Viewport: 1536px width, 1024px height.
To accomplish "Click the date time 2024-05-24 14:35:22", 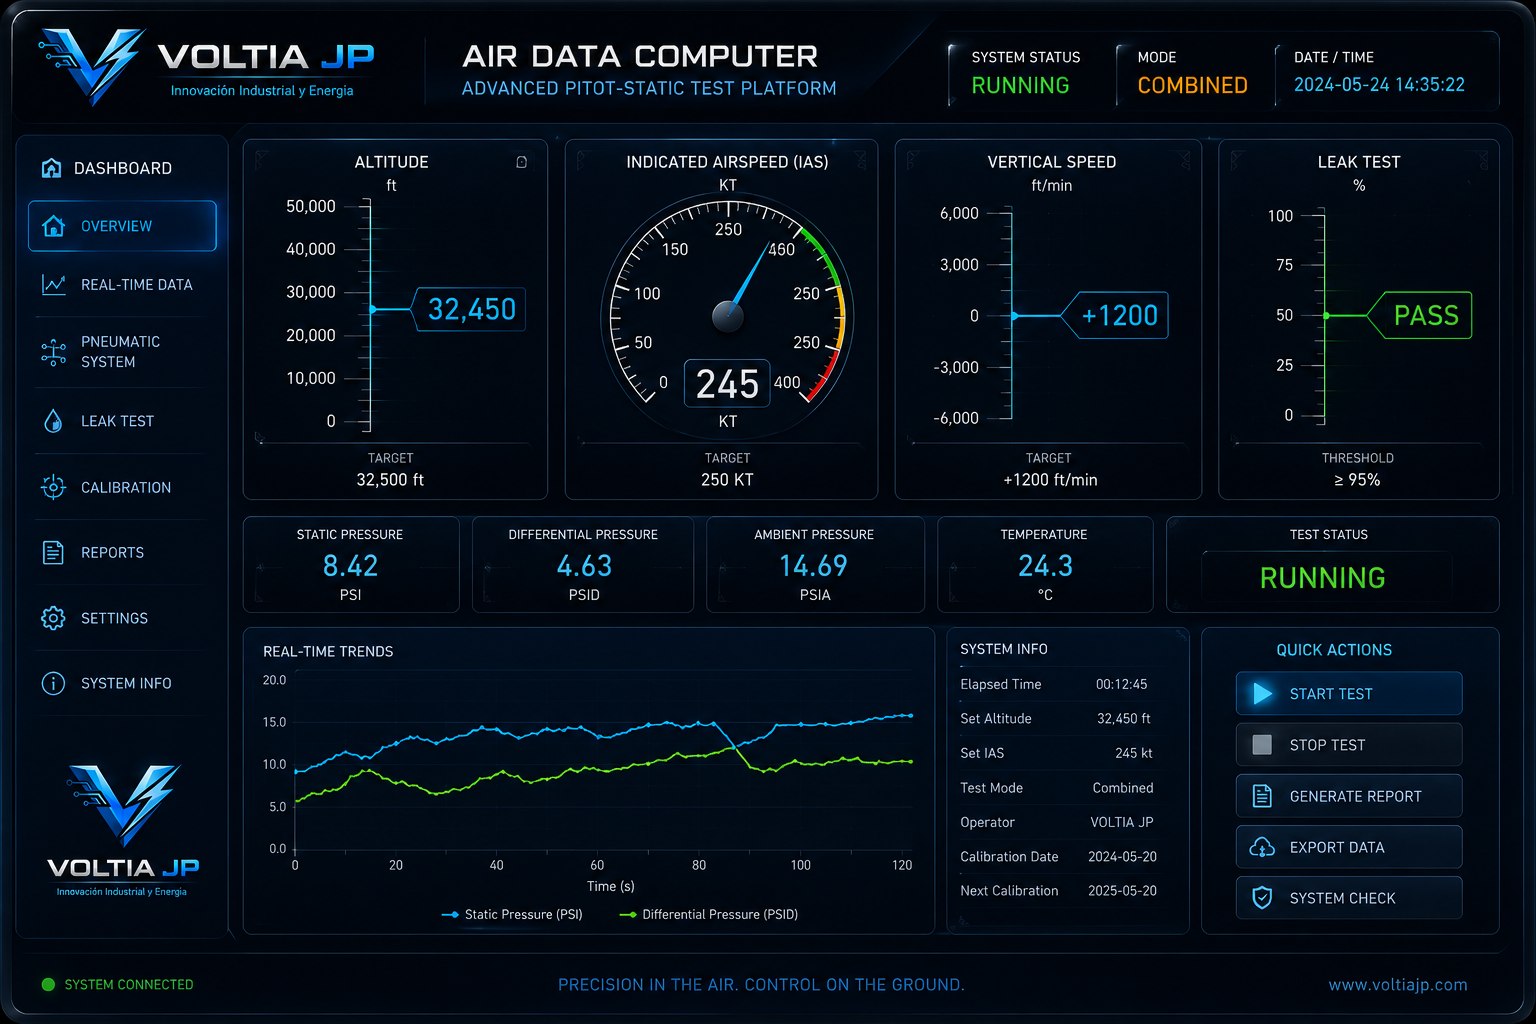I will 1379,85.
